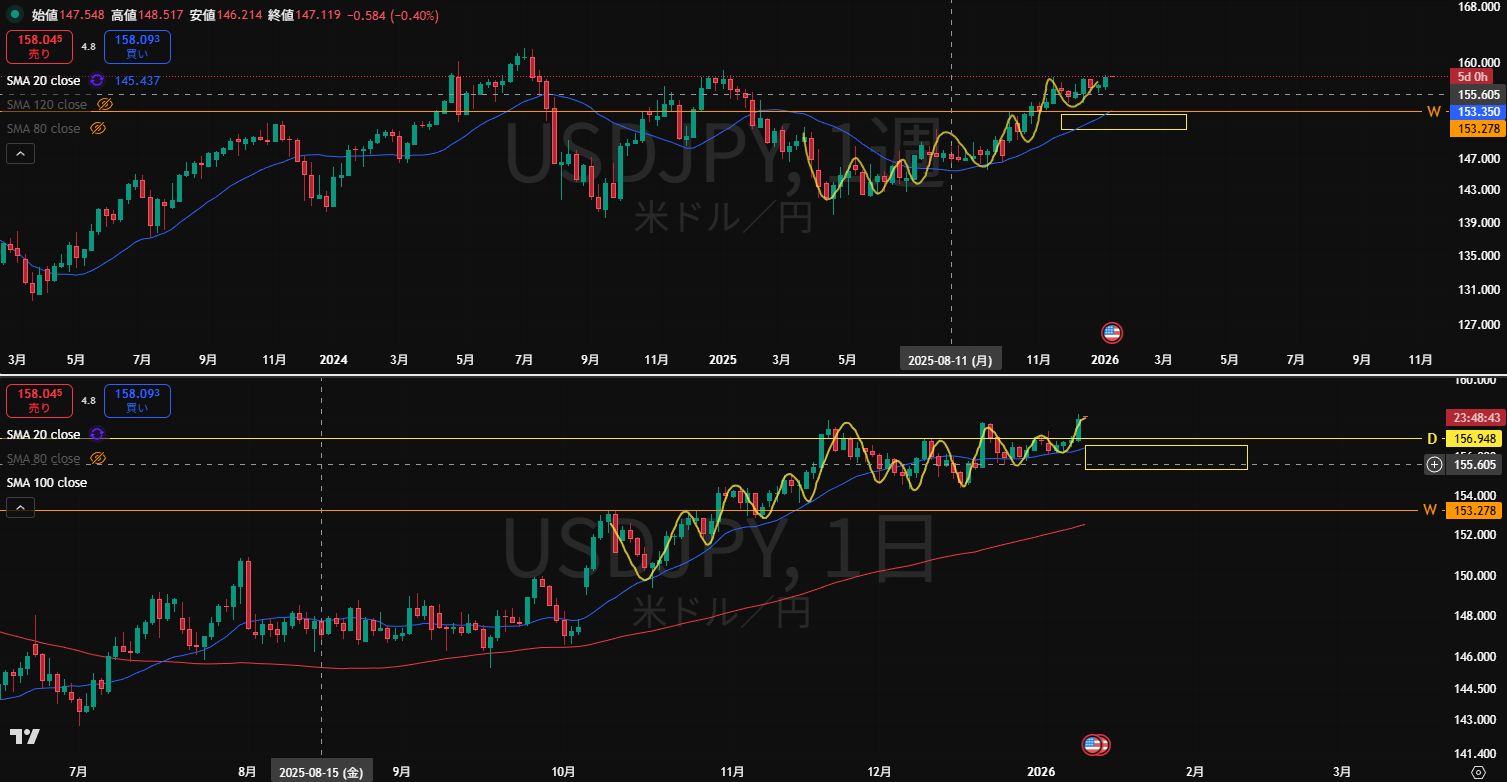Unhide the SMA 80 indicator on daily chart
The height and width of the screenshot is (782, 1507).
(98, 458)
